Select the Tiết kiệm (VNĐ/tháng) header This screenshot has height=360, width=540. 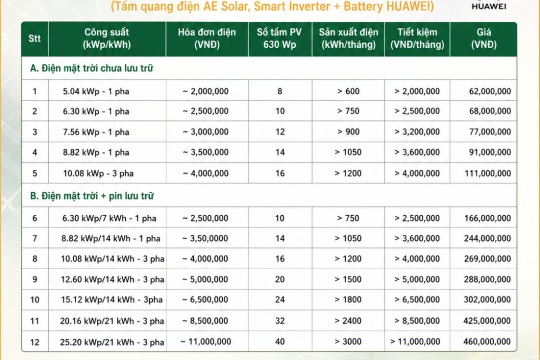417,39
